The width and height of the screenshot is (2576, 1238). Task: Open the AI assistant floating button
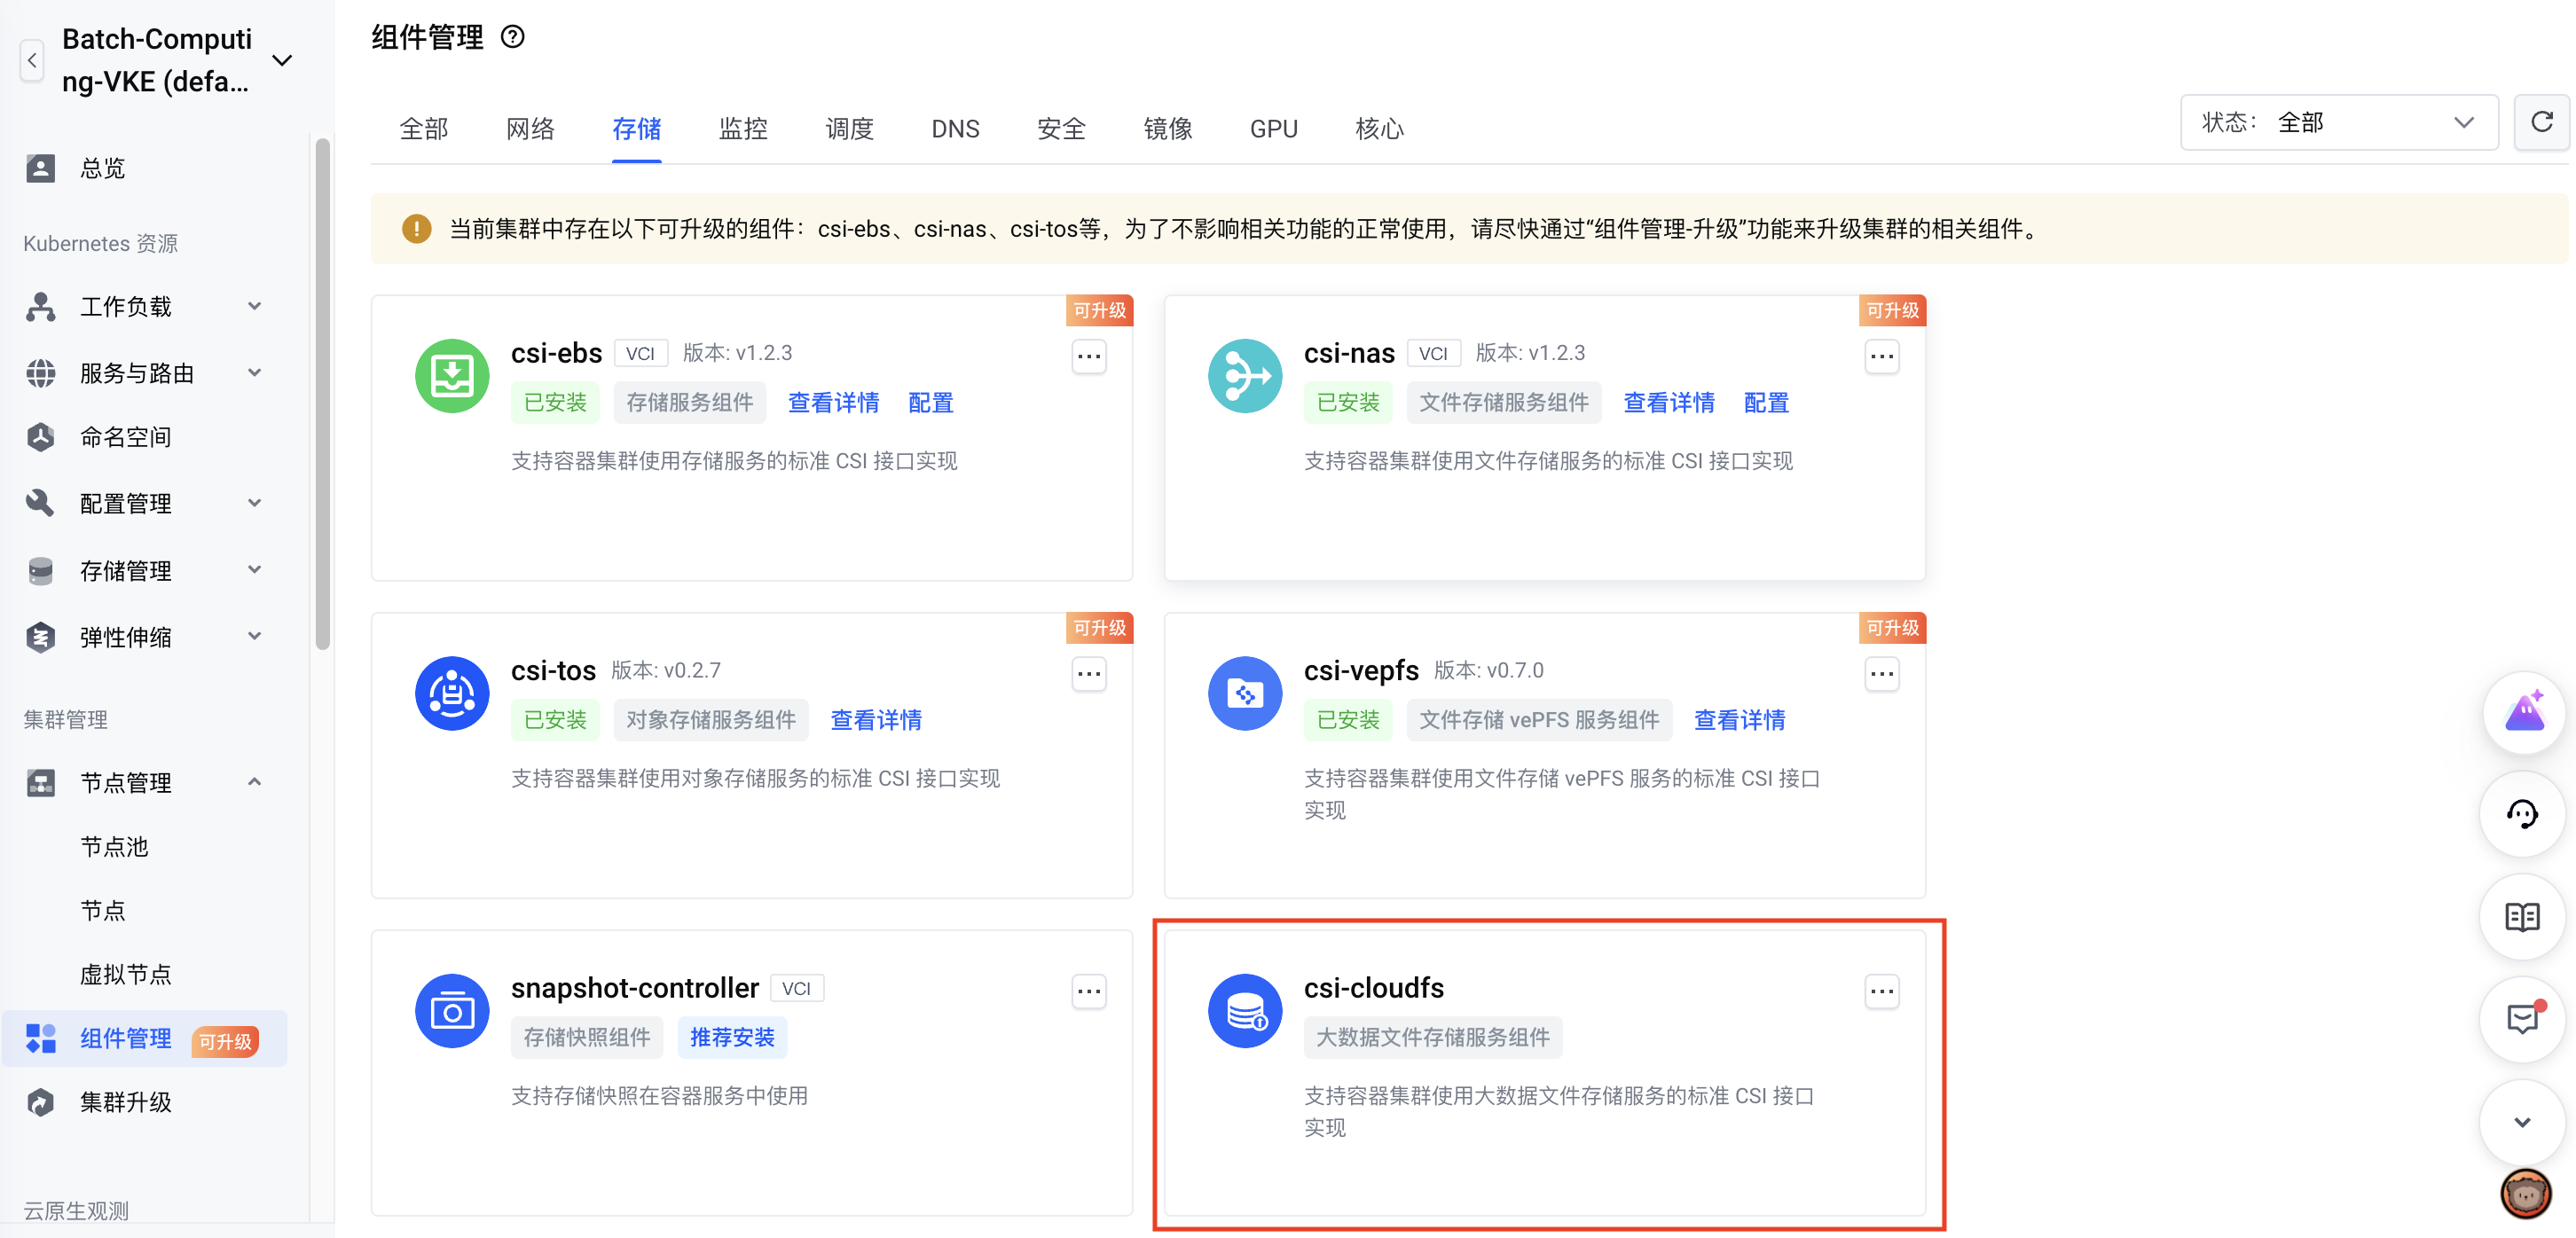2523,713
